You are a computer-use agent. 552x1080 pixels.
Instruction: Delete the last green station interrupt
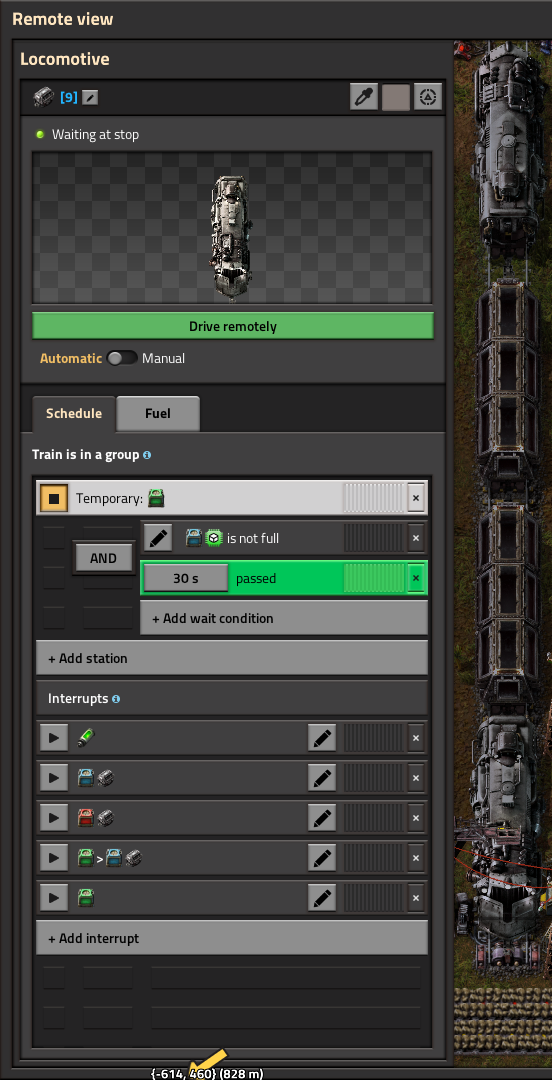(416, 898)
